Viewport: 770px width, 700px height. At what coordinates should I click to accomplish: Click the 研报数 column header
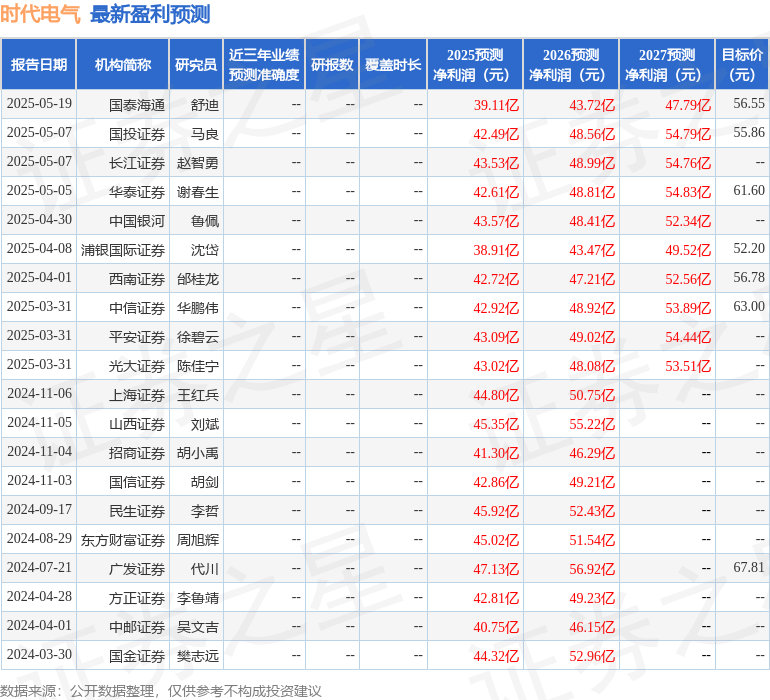coord(332,65)
